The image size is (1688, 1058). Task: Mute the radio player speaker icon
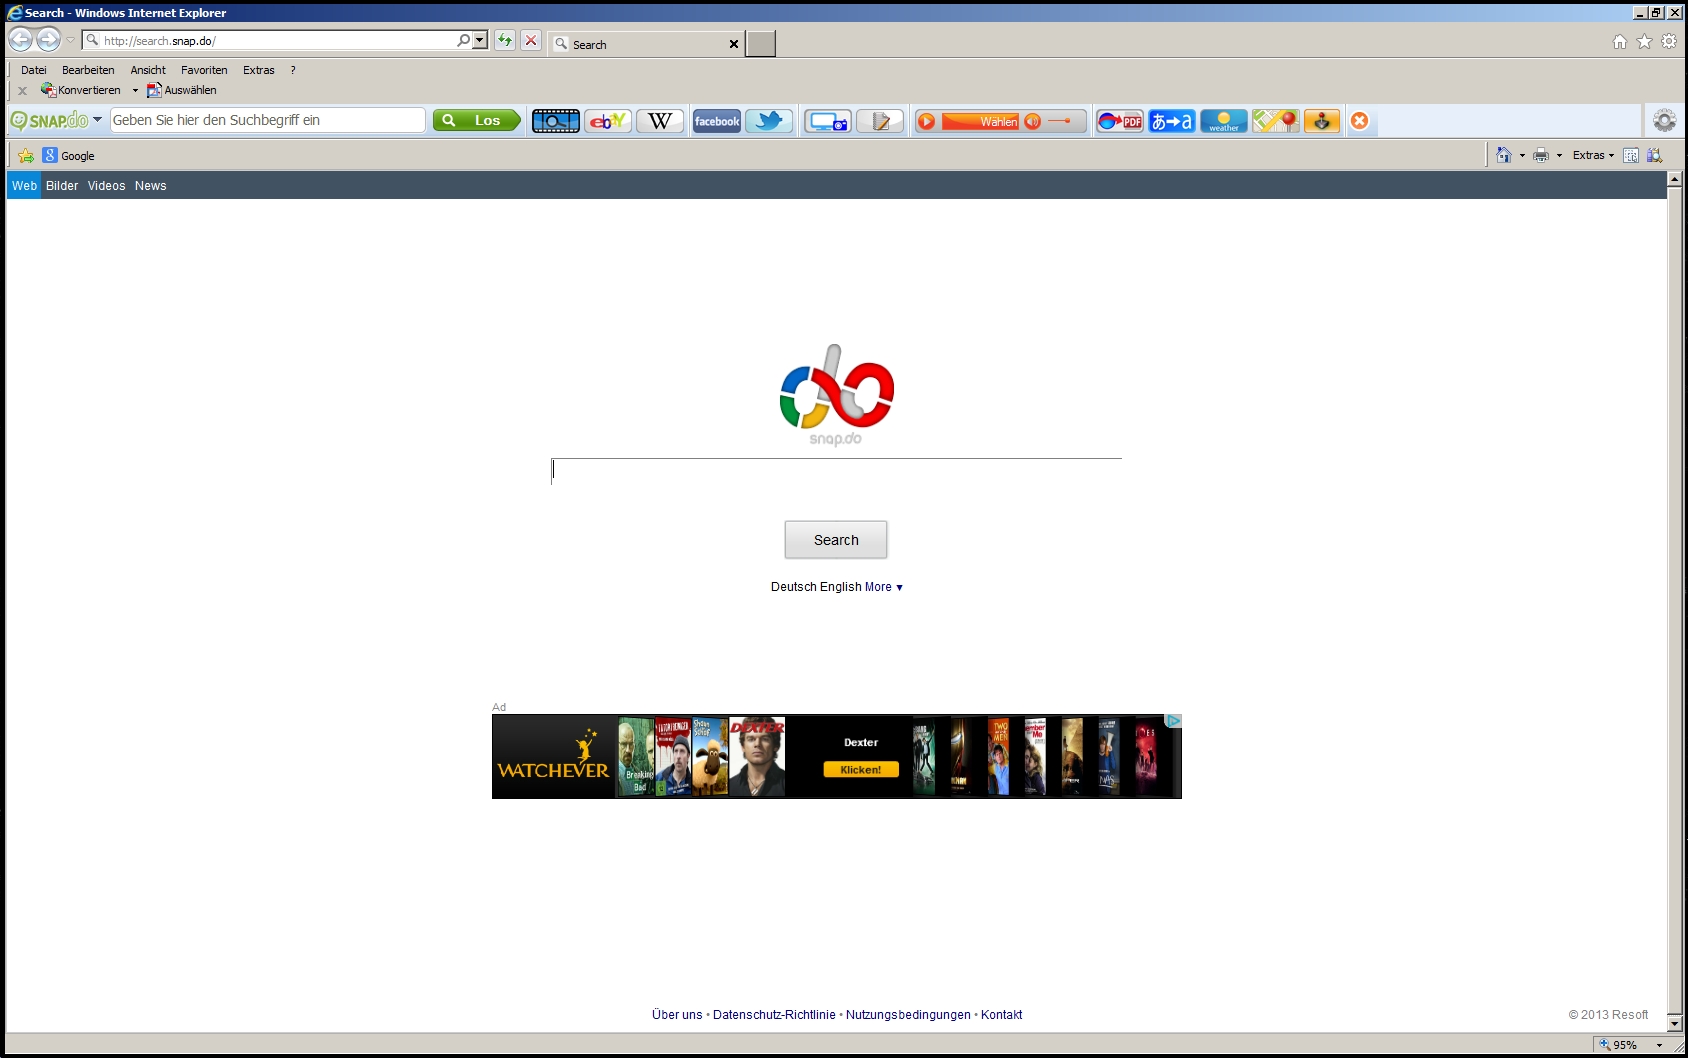1033,121
